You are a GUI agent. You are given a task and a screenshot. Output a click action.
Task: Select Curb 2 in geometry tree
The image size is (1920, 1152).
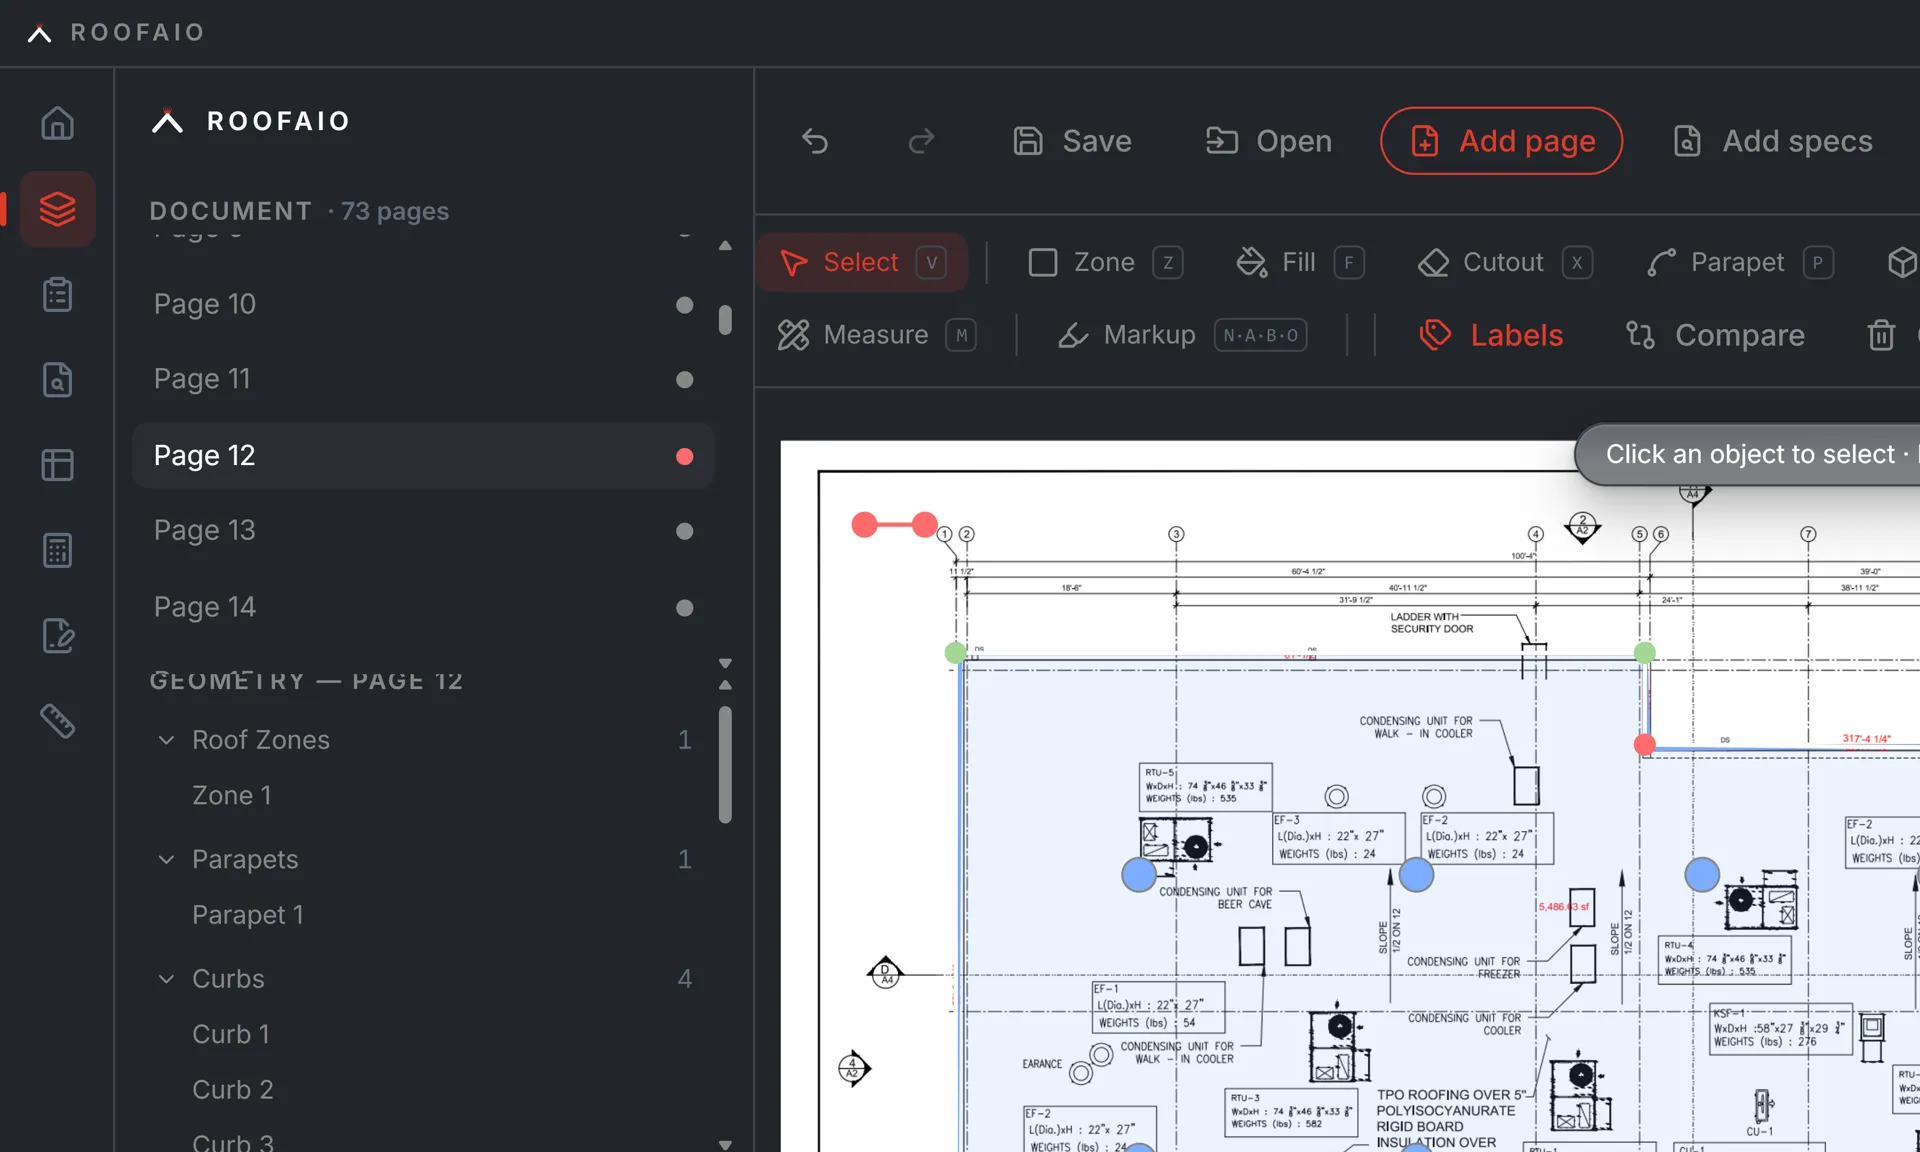233,1090
